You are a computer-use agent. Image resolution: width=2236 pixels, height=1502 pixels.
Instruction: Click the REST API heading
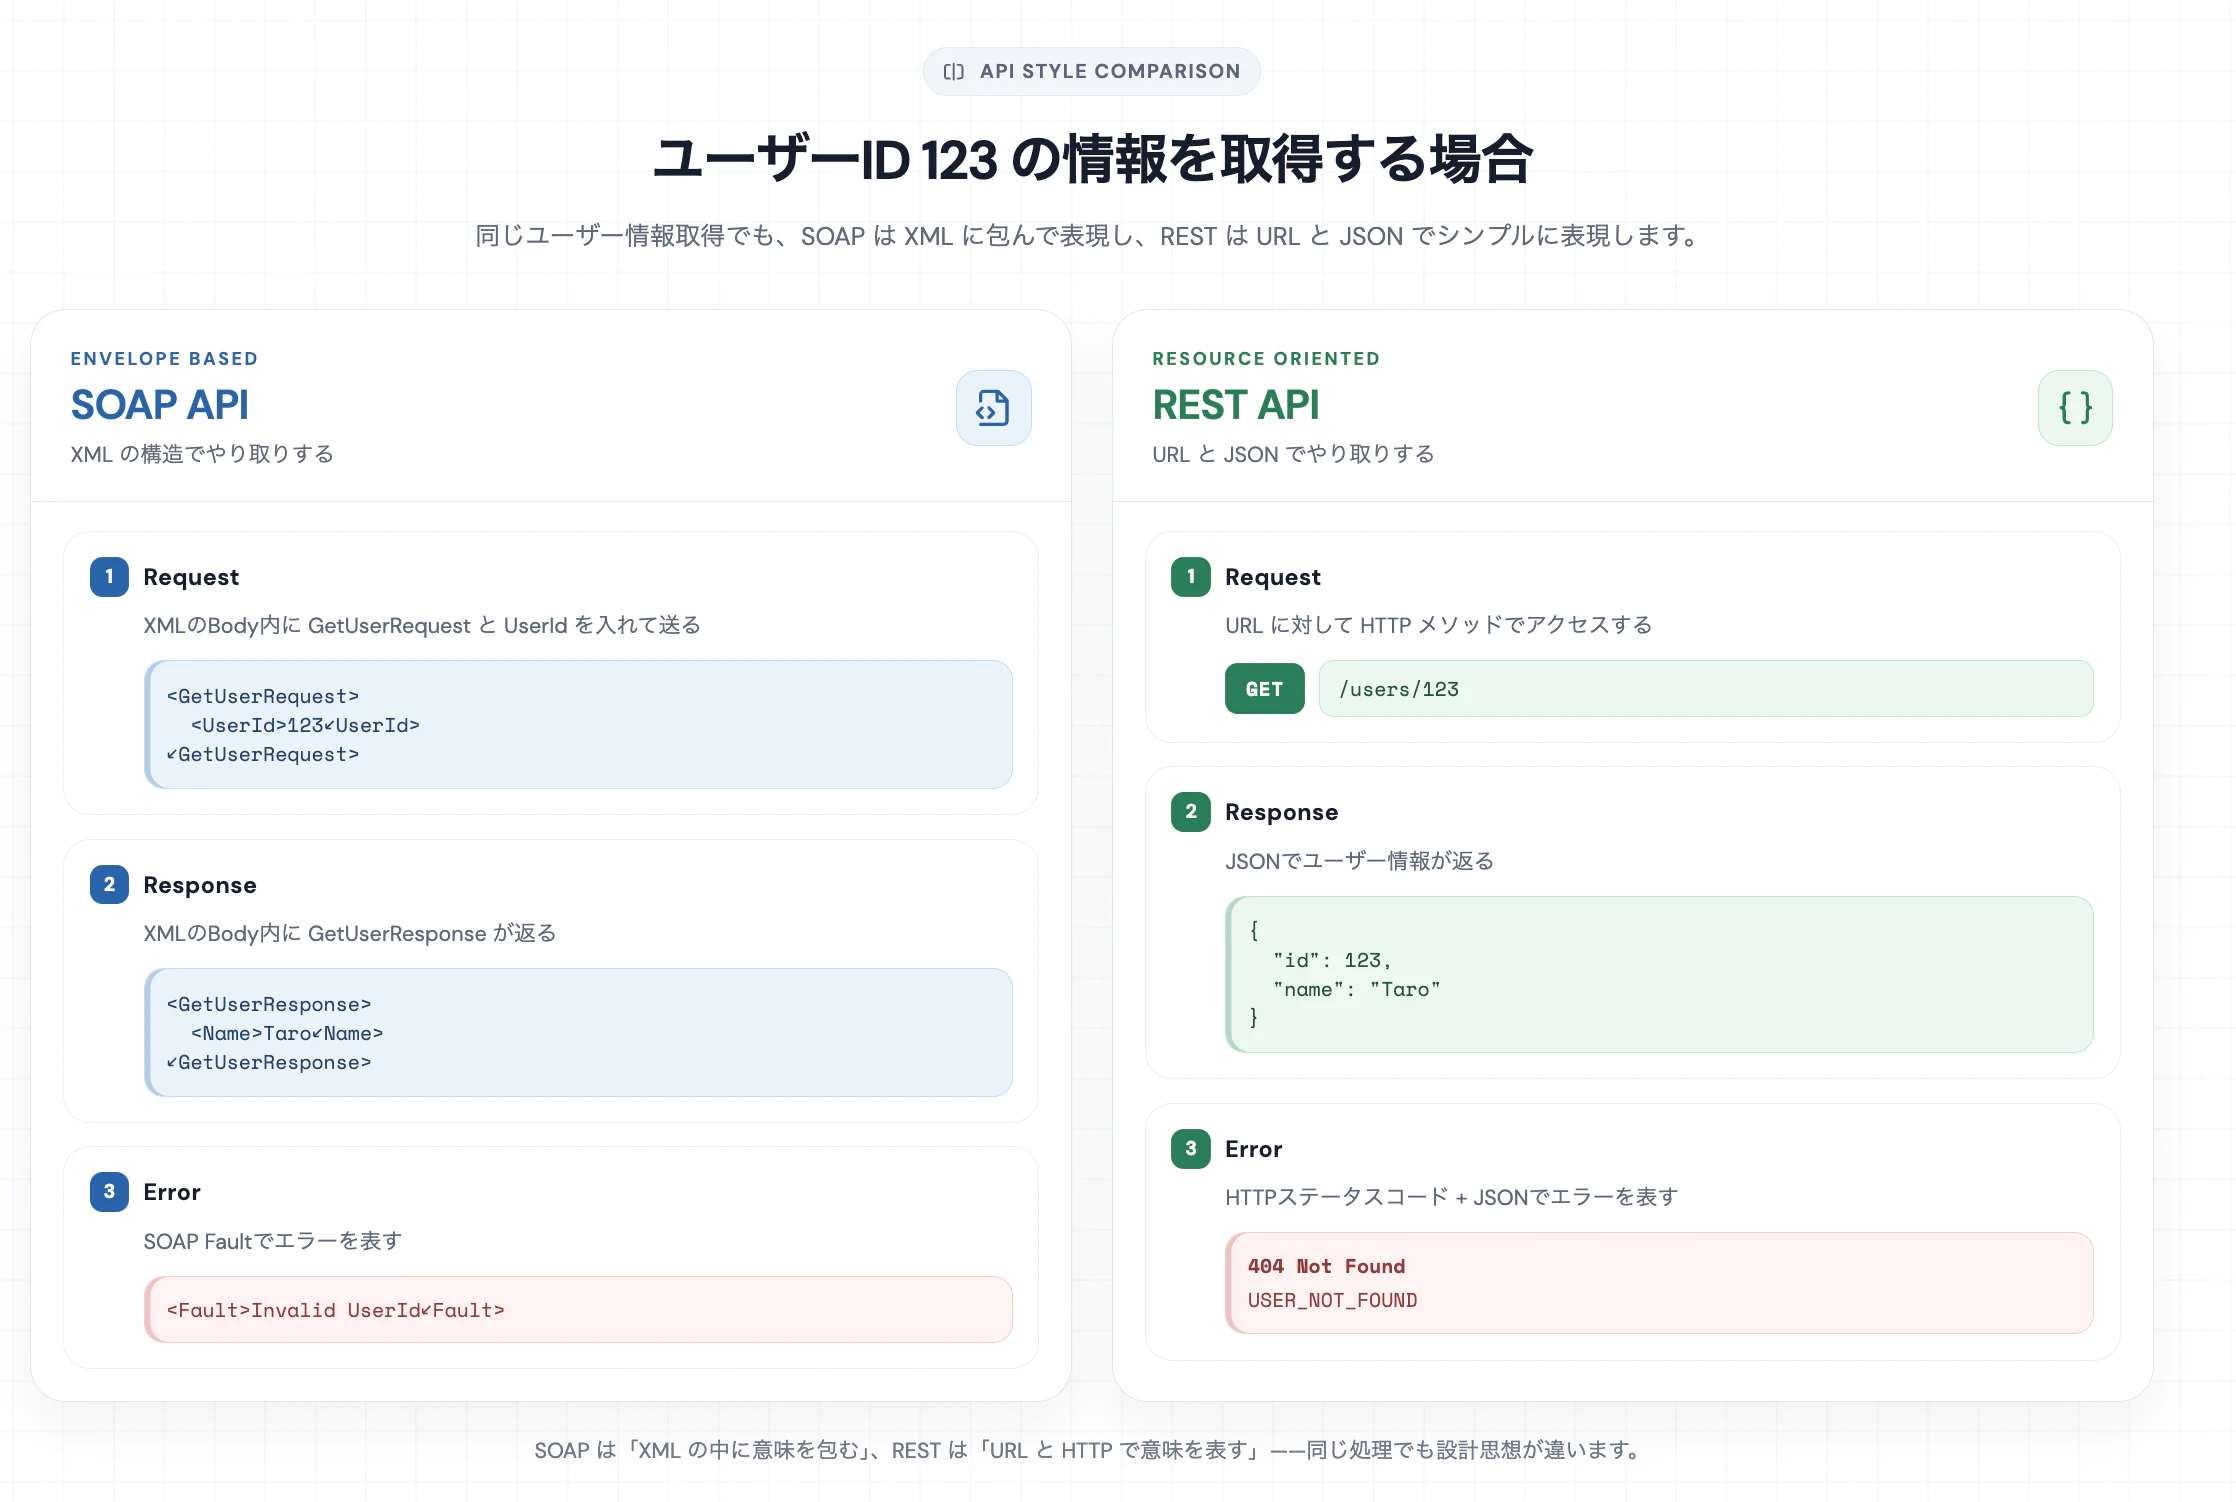(x=1236, y=405)
